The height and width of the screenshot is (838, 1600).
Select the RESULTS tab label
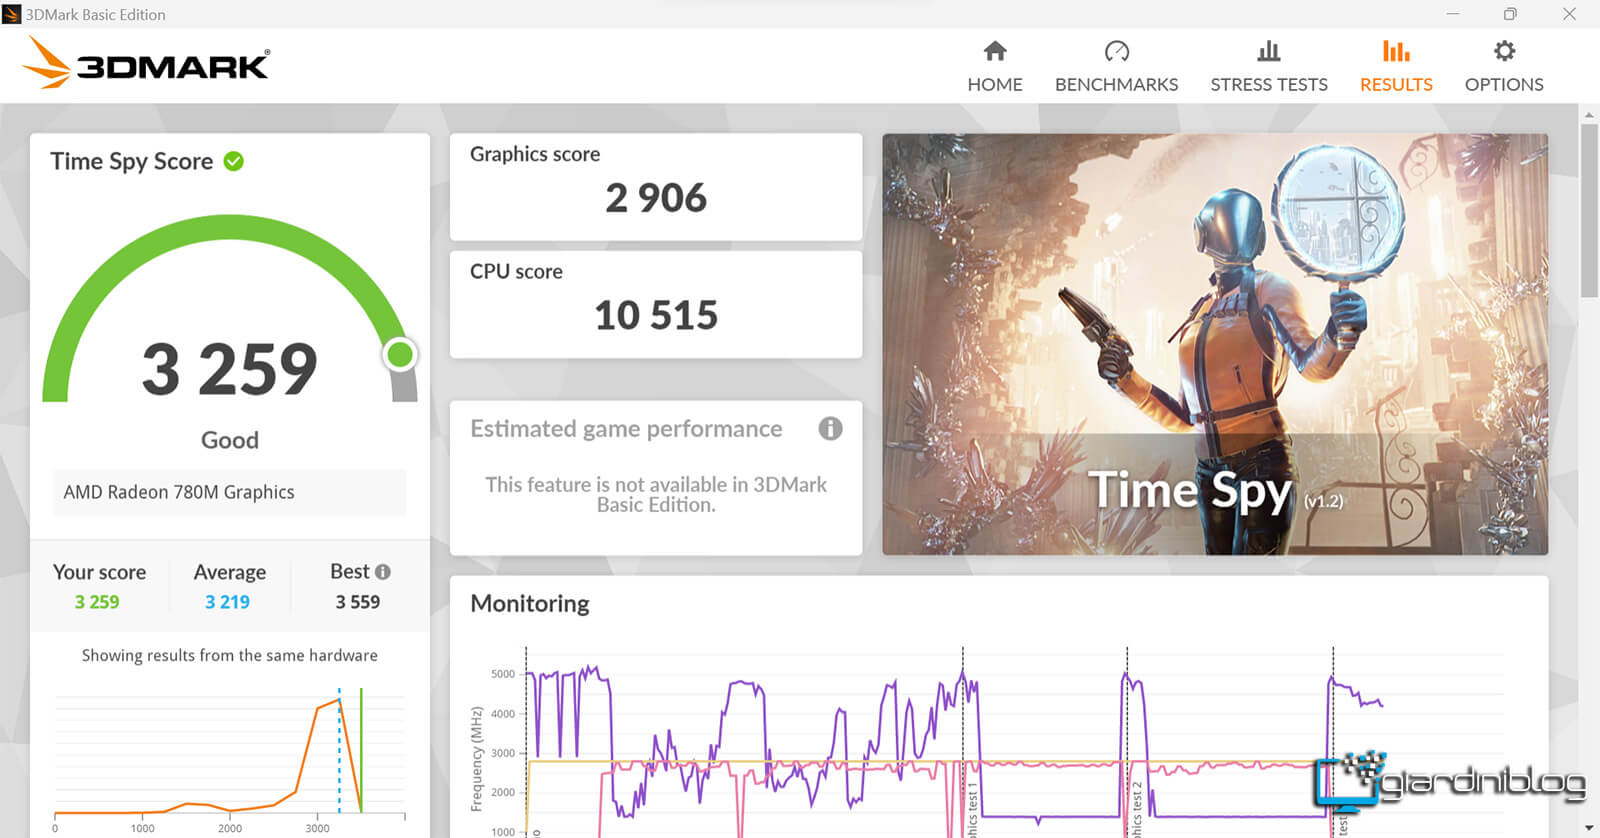coord(1396,85)
